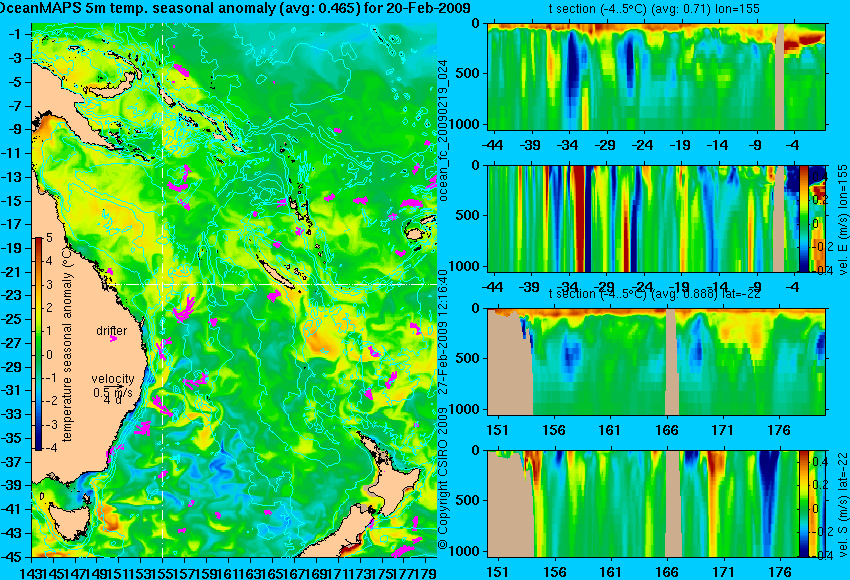This screenshot has height=580, width=850.
Task: Click the vel. E lon=155 color bar
Action: click(804, 219)
